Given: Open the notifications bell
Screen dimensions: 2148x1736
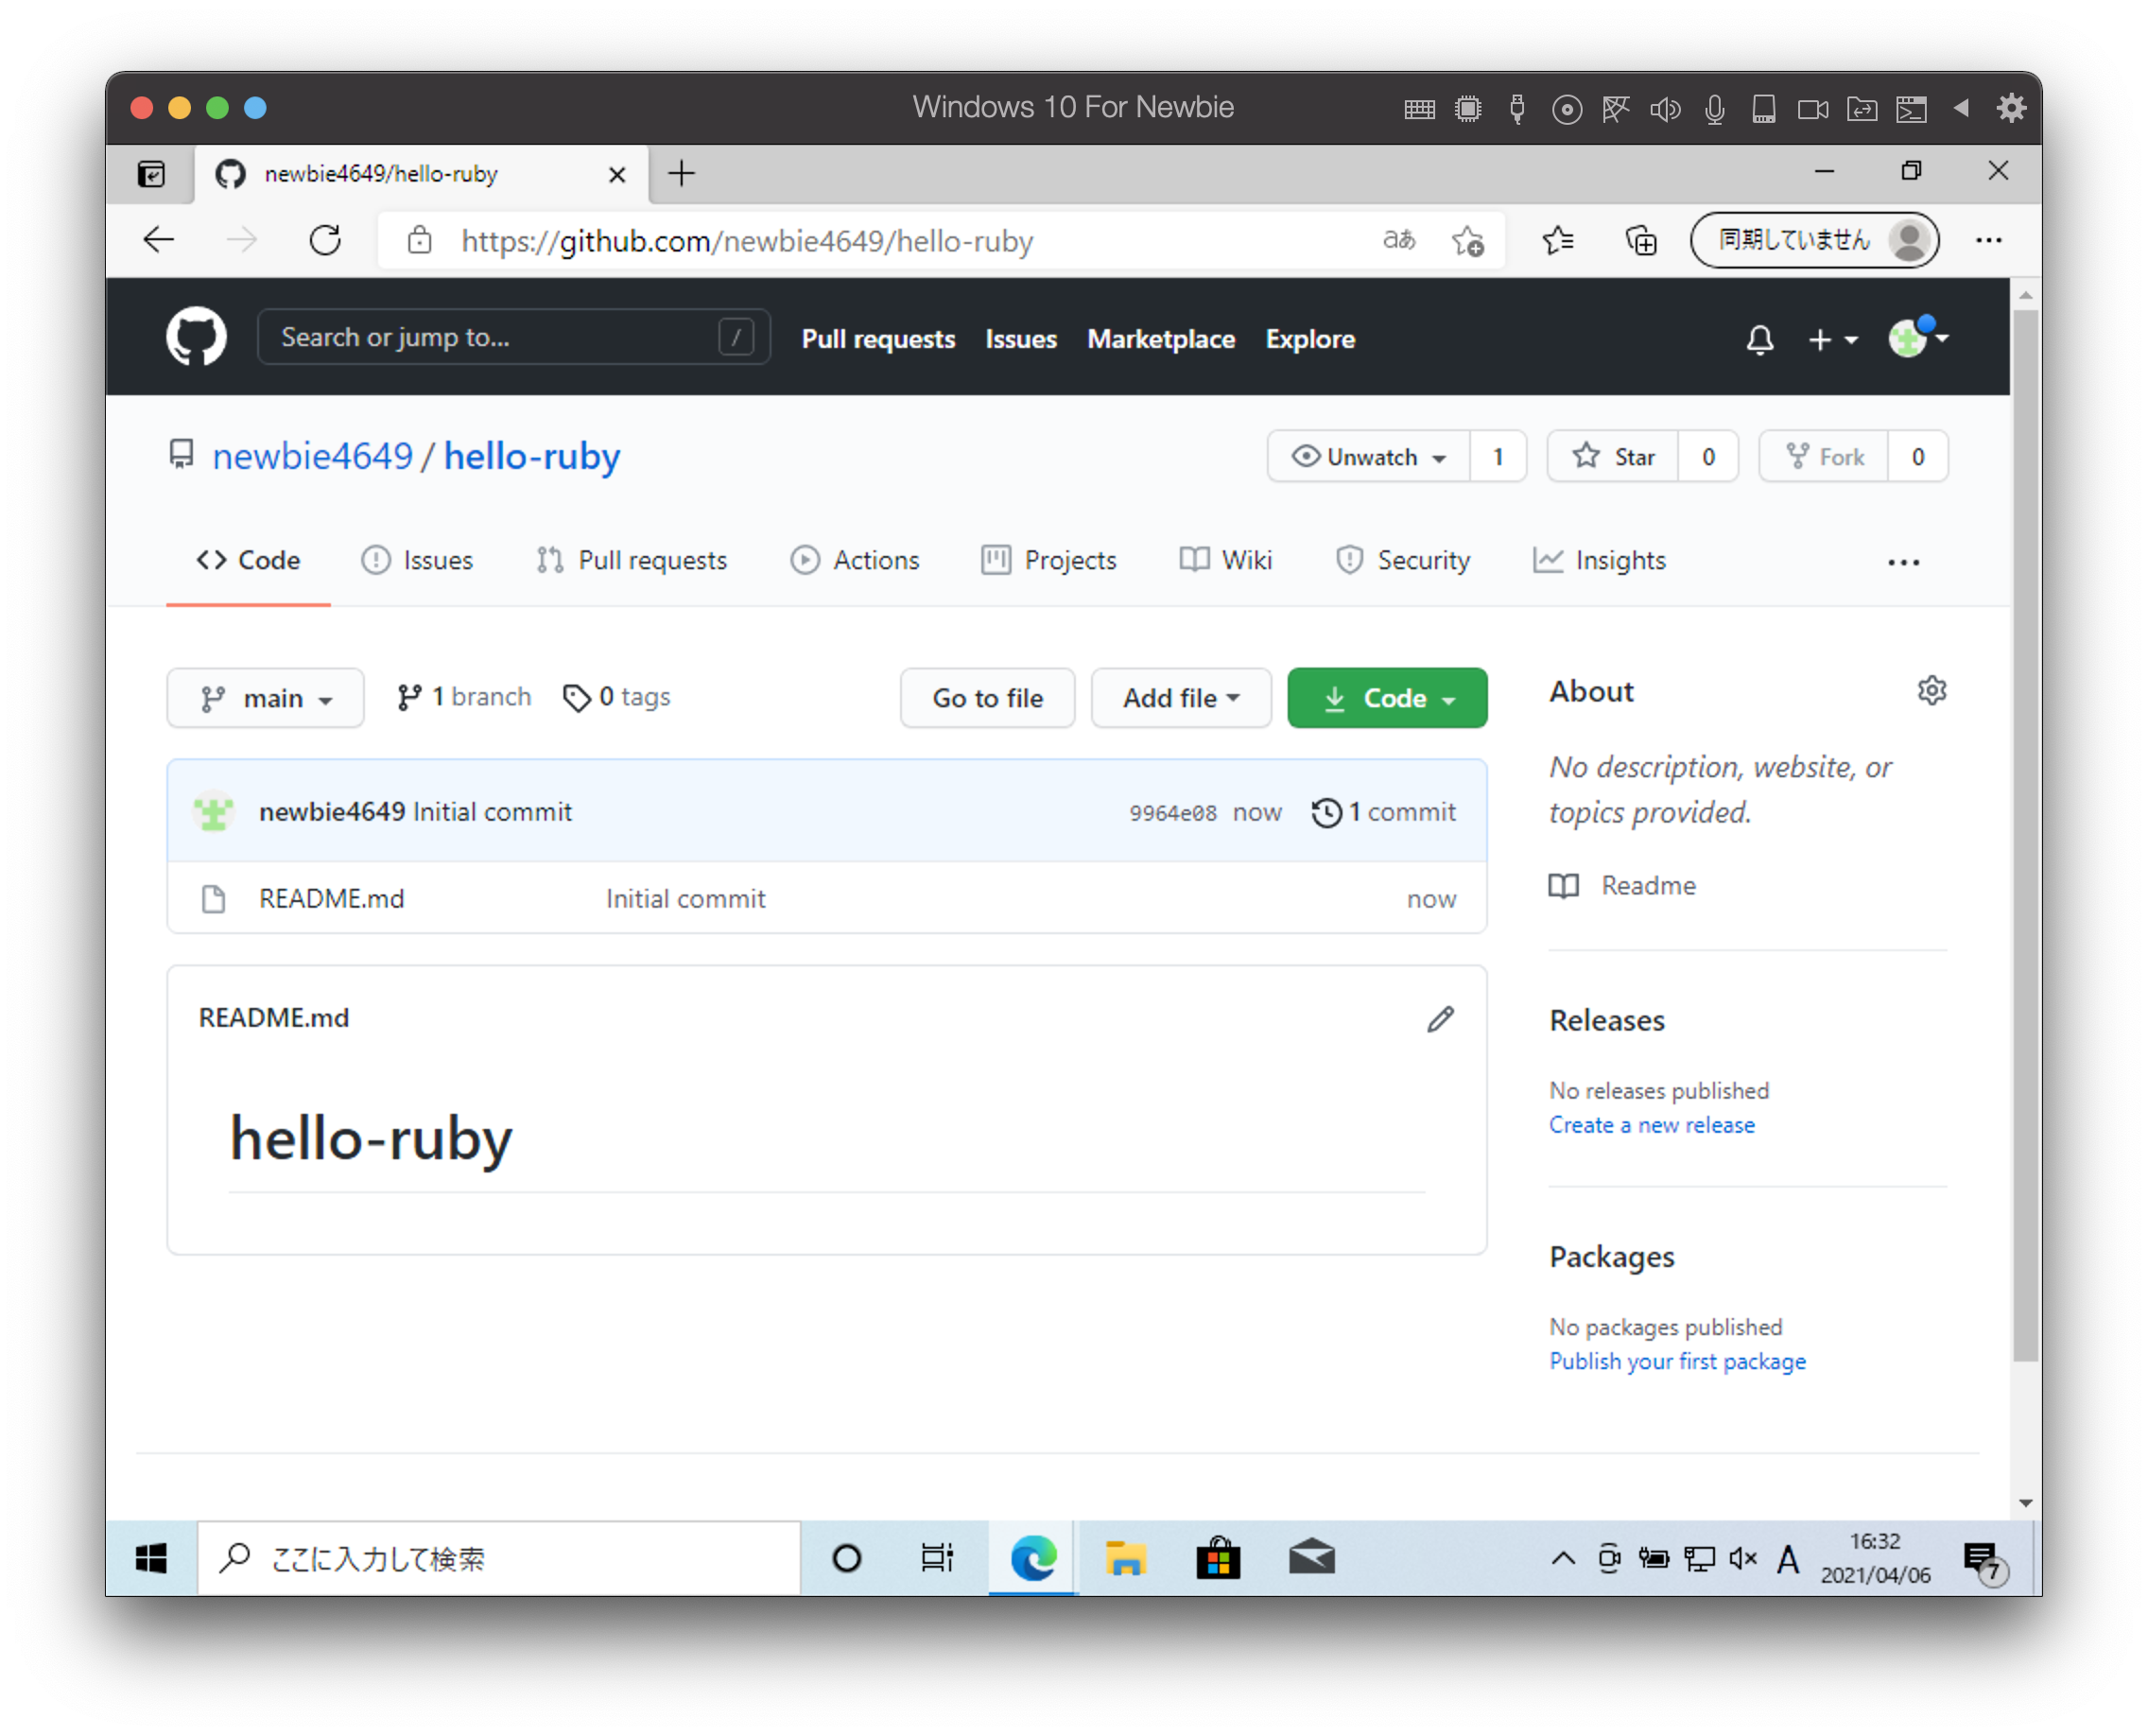Looking at the screenshot, I should [x=1760, y=340].
